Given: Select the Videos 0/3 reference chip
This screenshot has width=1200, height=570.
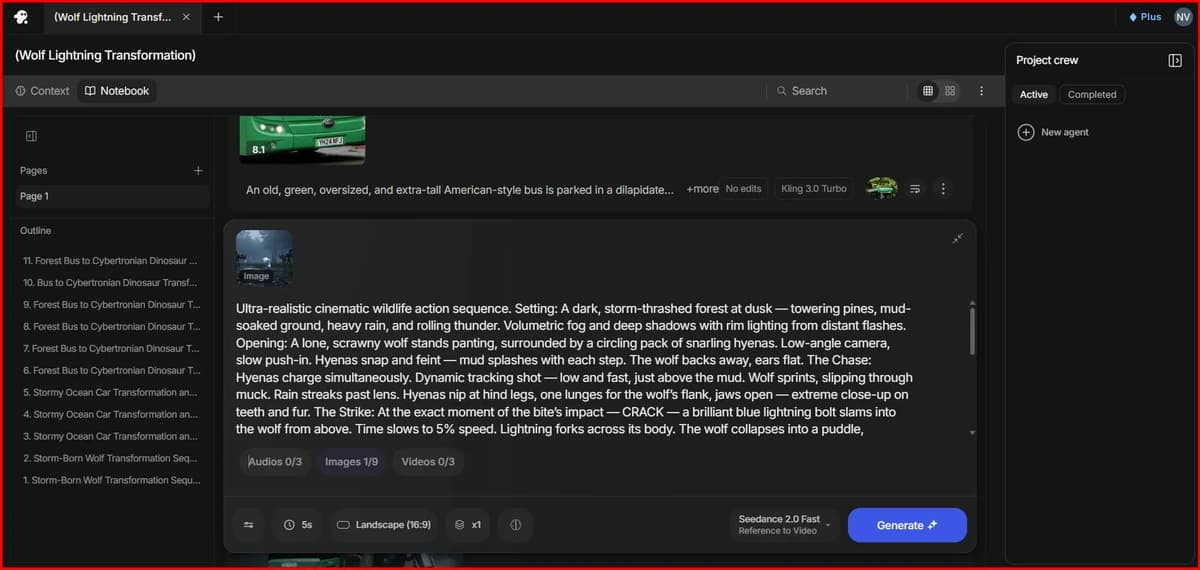Looking at the screenshot, I should pyautogui.click(x=428, y=462).
